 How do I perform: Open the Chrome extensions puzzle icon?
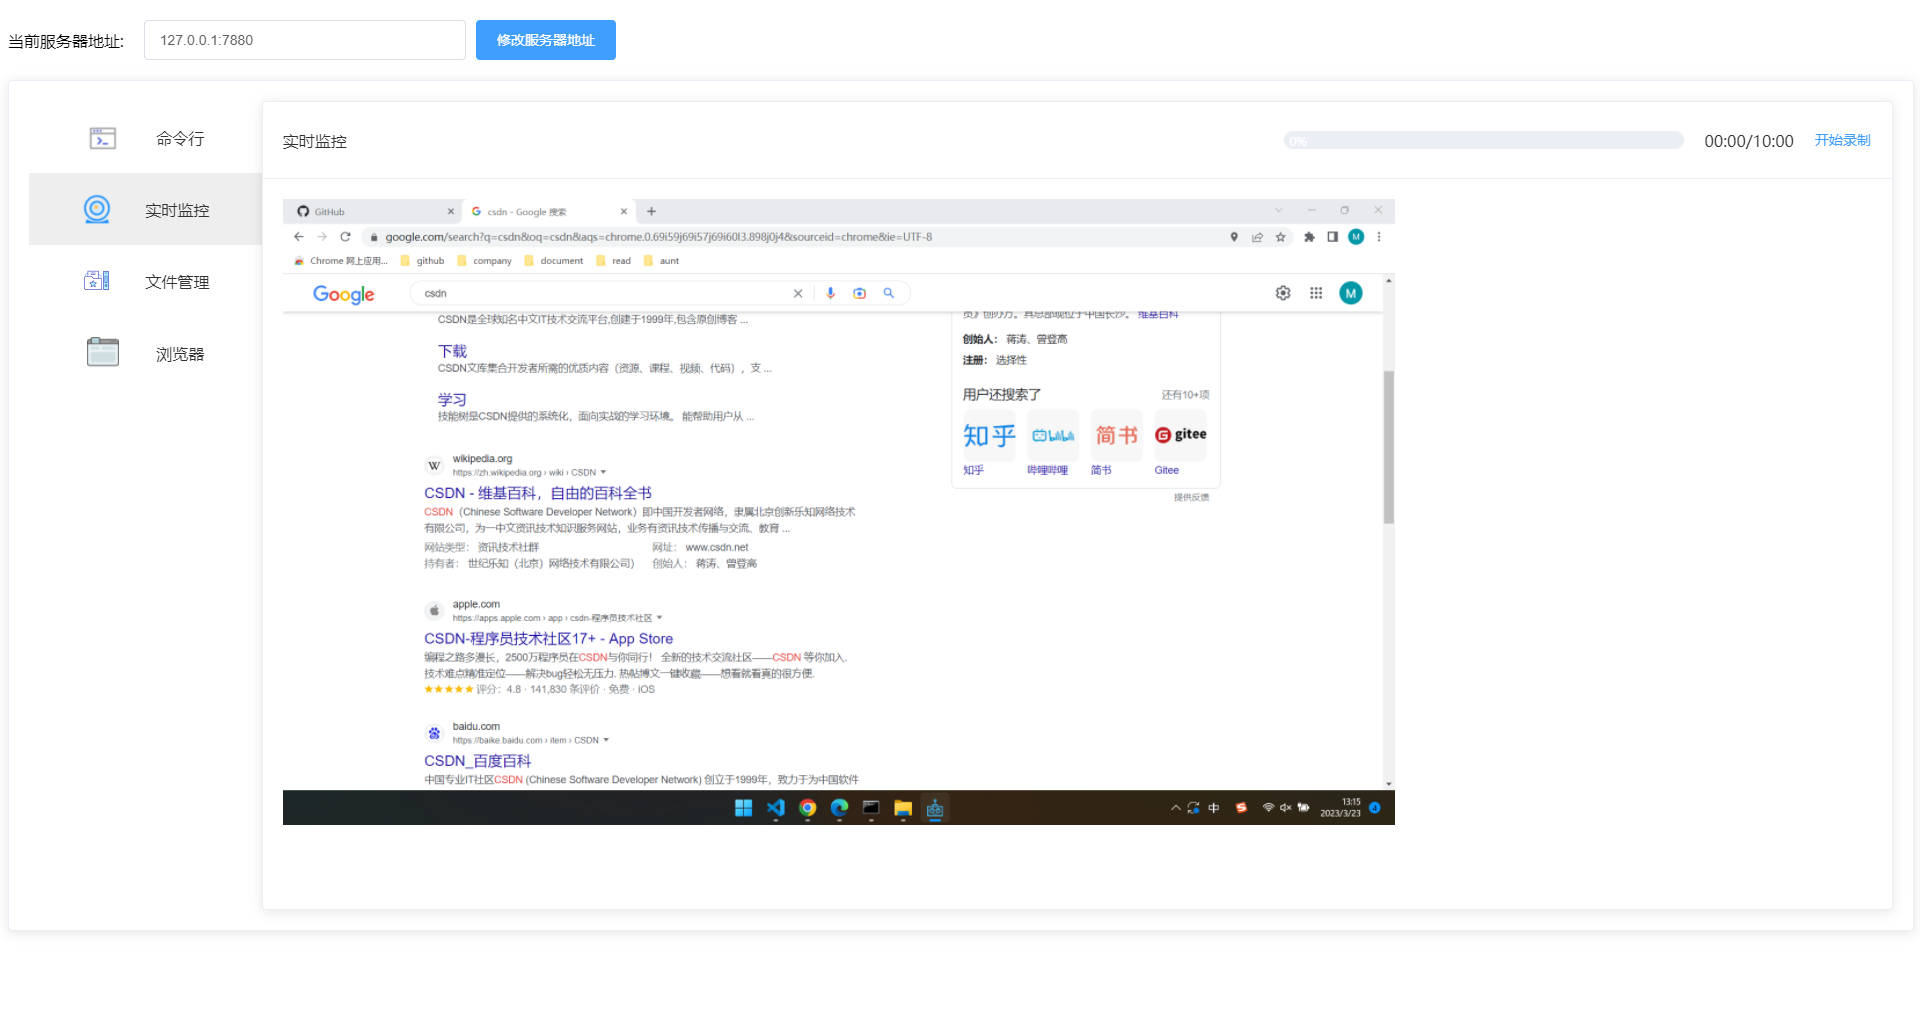[x=1309, y=237]
